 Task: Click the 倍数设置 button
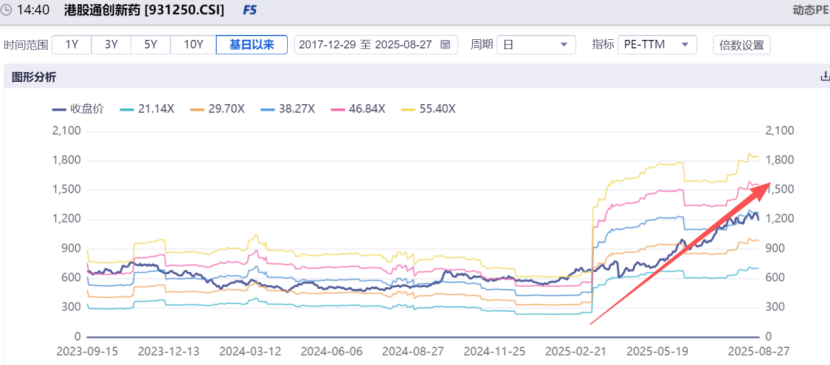coord(742,44)
